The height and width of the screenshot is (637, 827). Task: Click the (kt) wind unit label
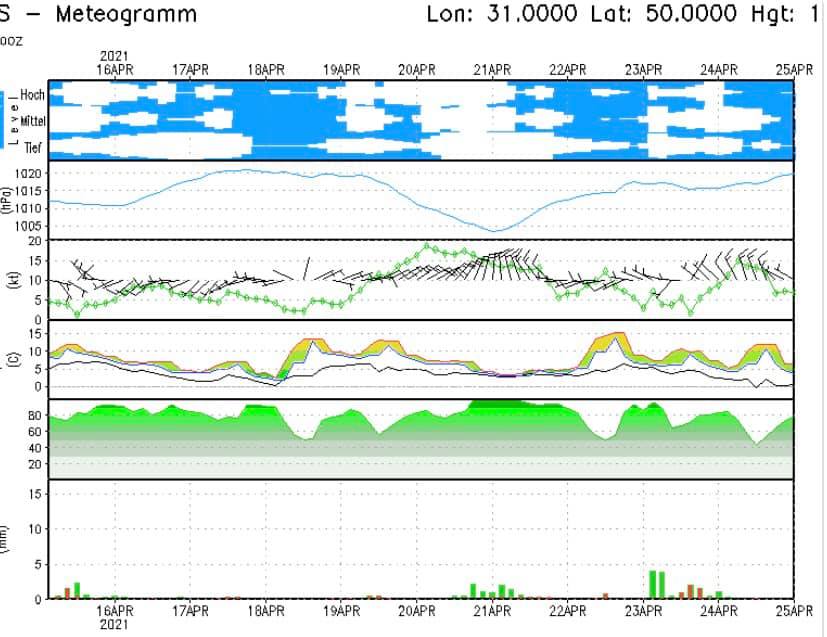coord(7,279)
